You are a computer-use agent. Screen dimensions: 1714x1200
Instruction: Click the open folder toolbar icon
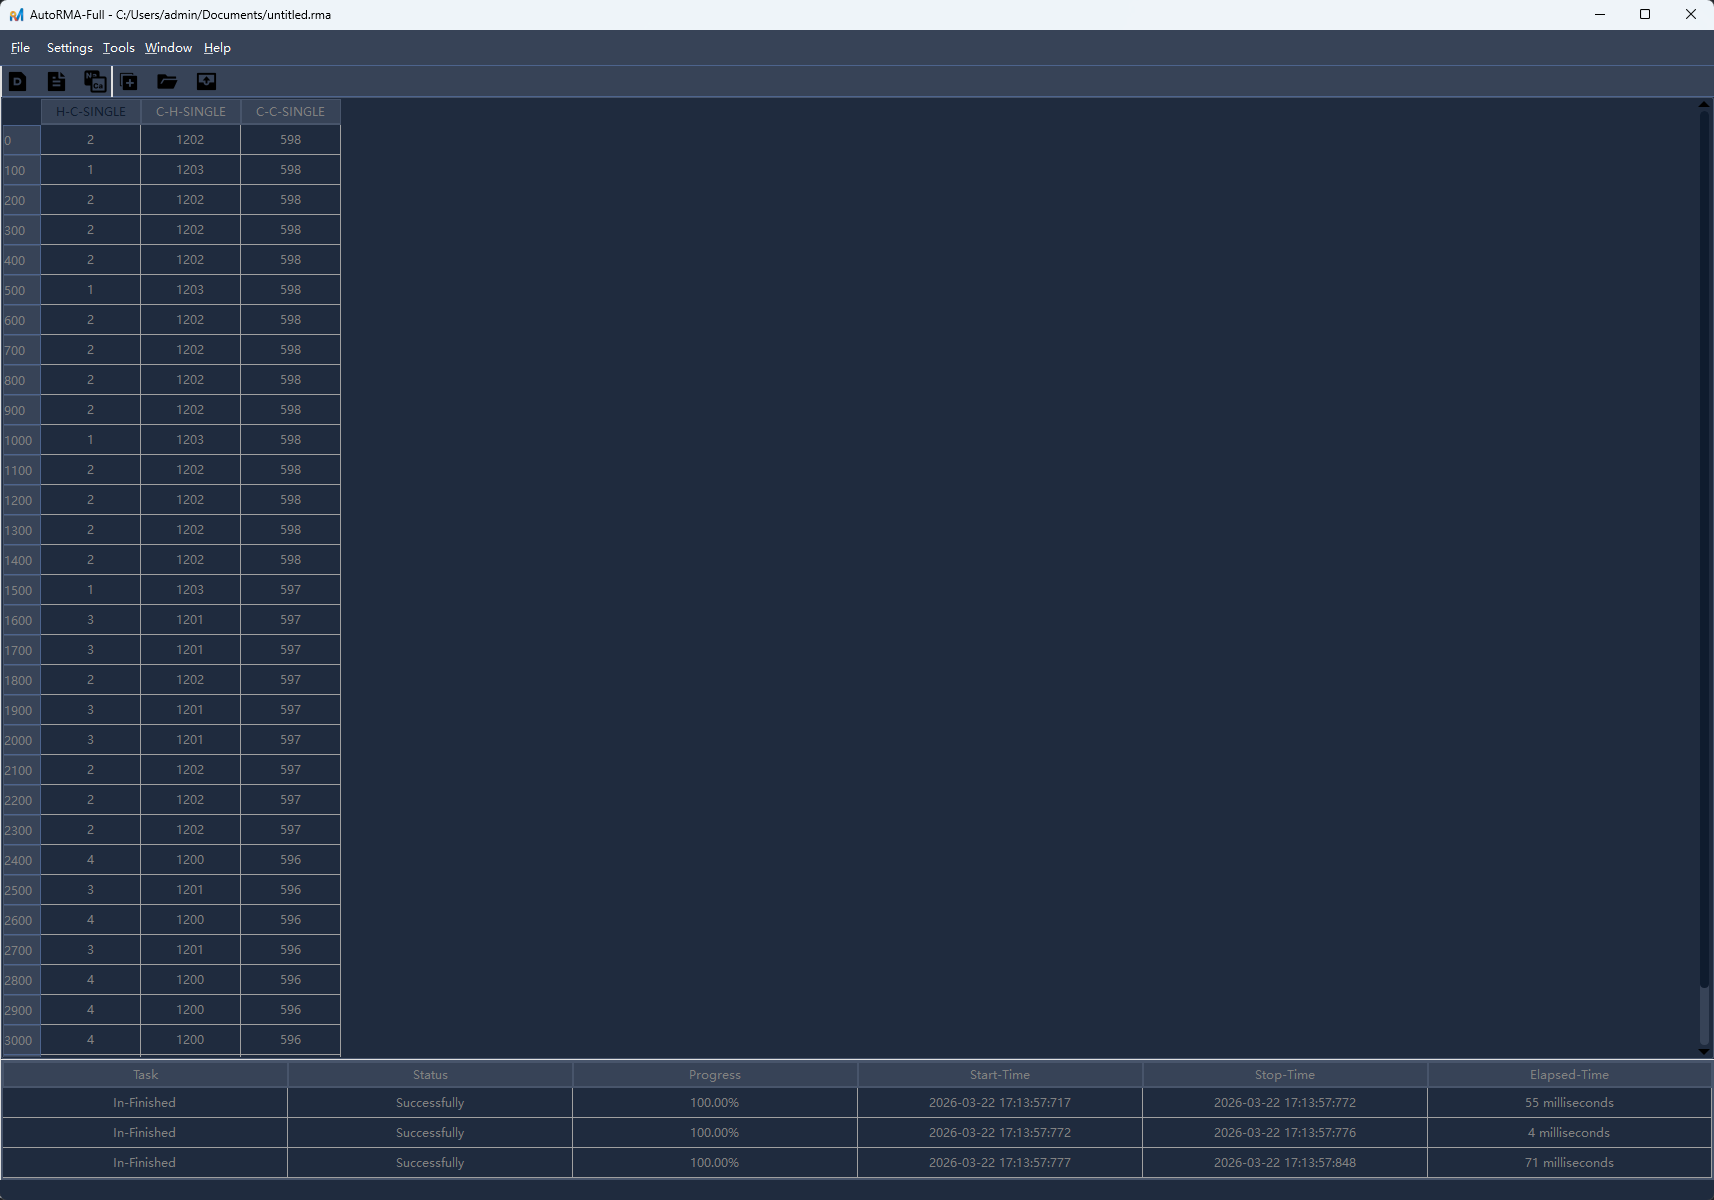click(167, 82)
